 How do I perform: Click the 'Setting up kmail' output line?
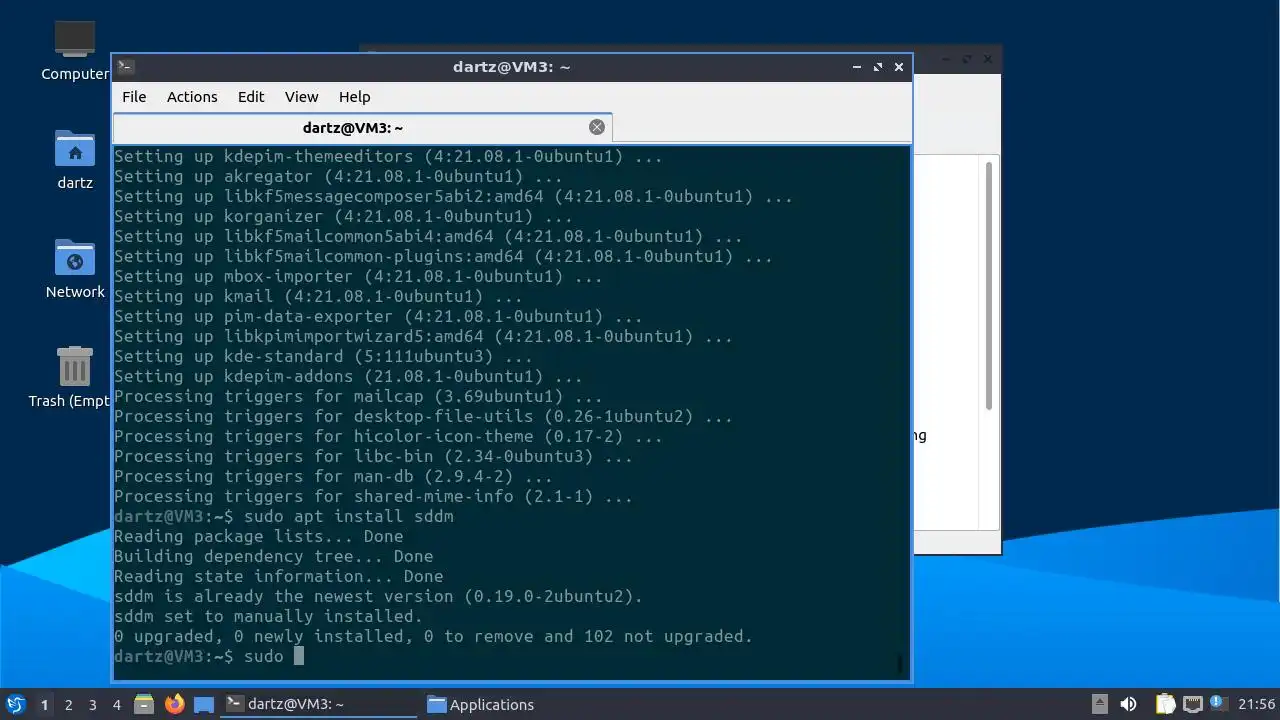point(318,296)
